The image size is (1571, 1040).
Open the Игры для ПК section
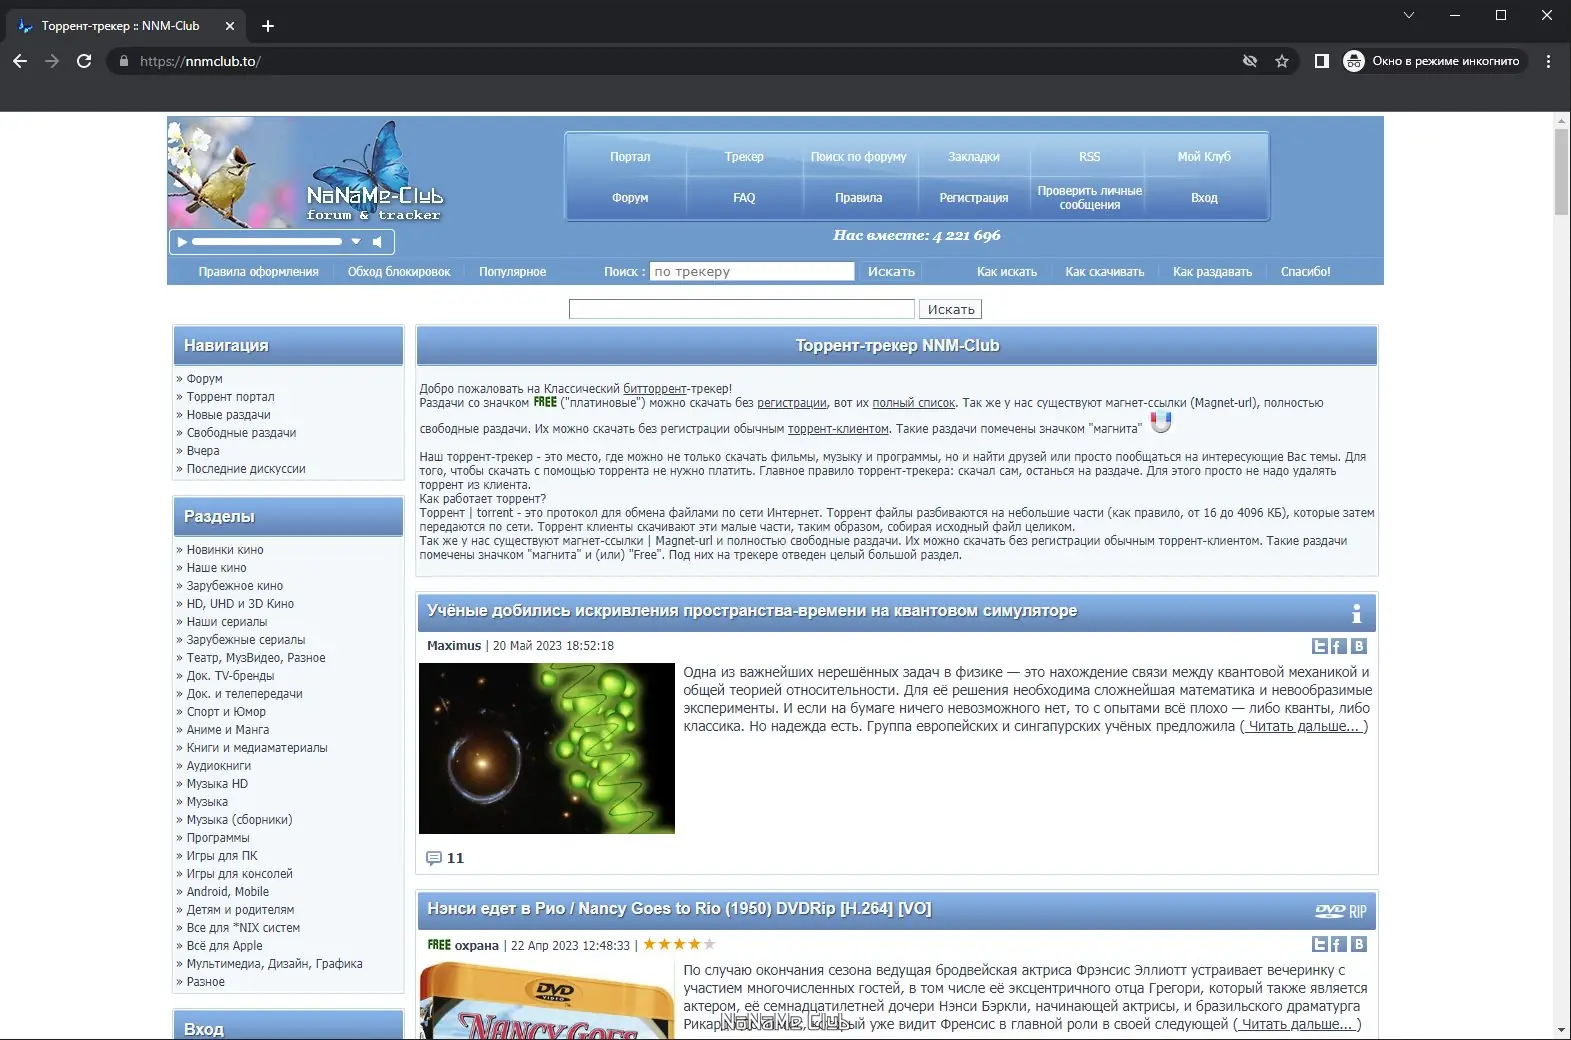tap(222, 856)
